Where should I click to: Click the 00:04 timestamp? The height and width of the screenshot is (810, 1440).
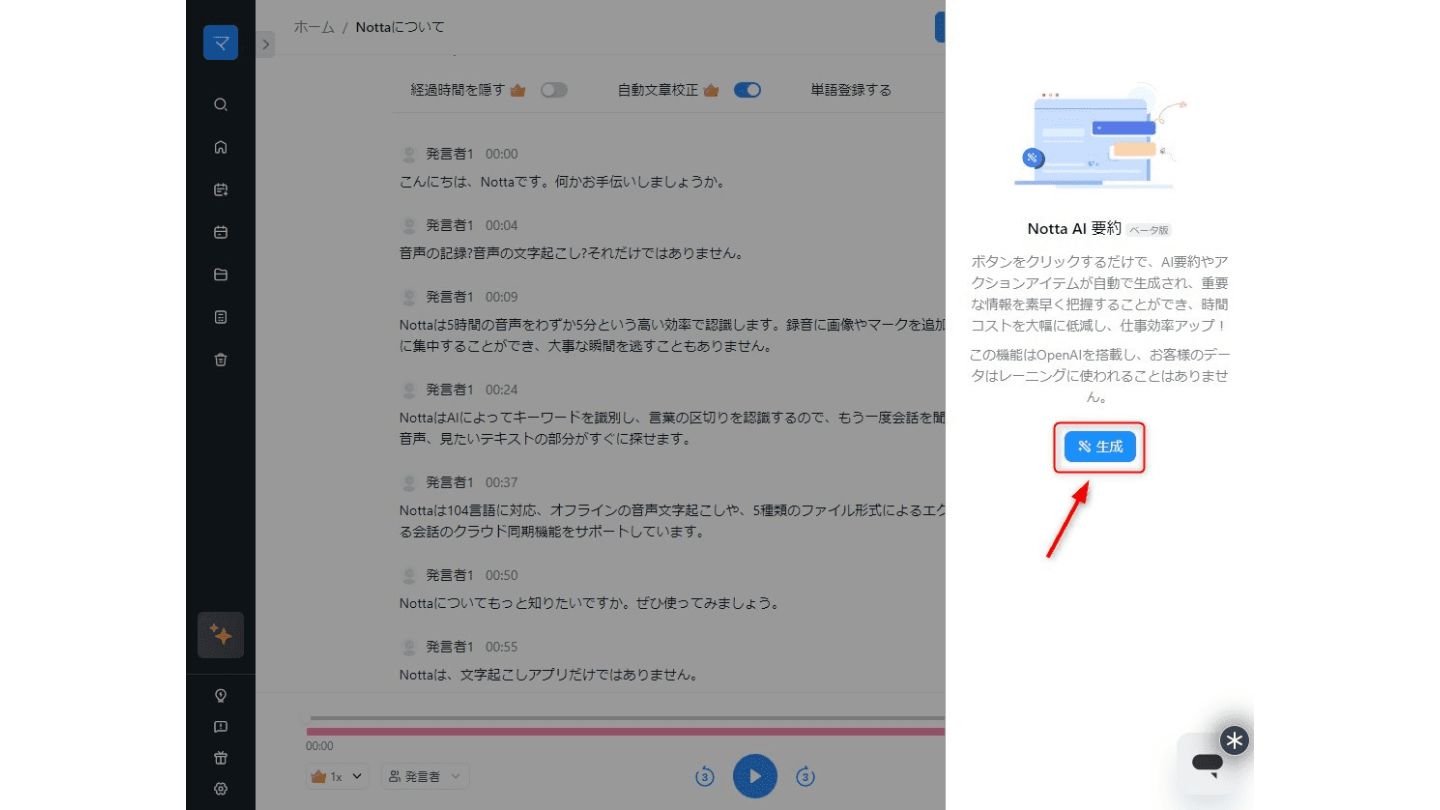tap(502, 225)
